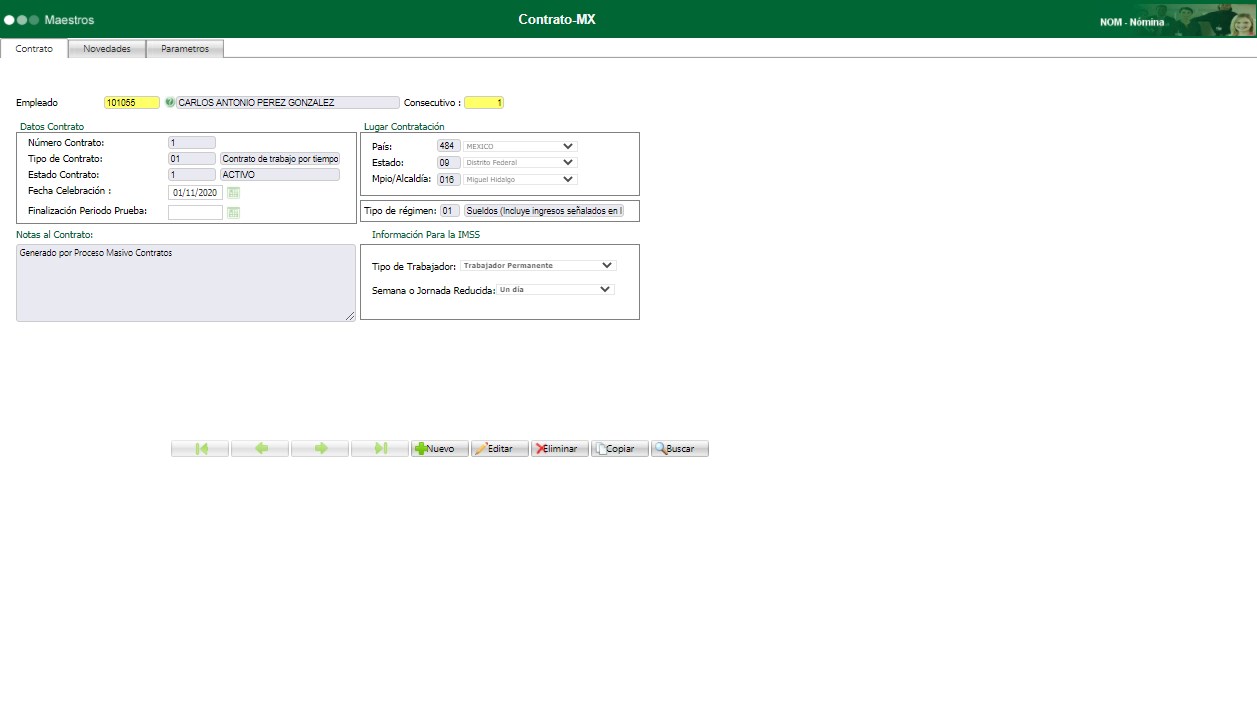Click the Contrato-MX title

tap(557, 19)
